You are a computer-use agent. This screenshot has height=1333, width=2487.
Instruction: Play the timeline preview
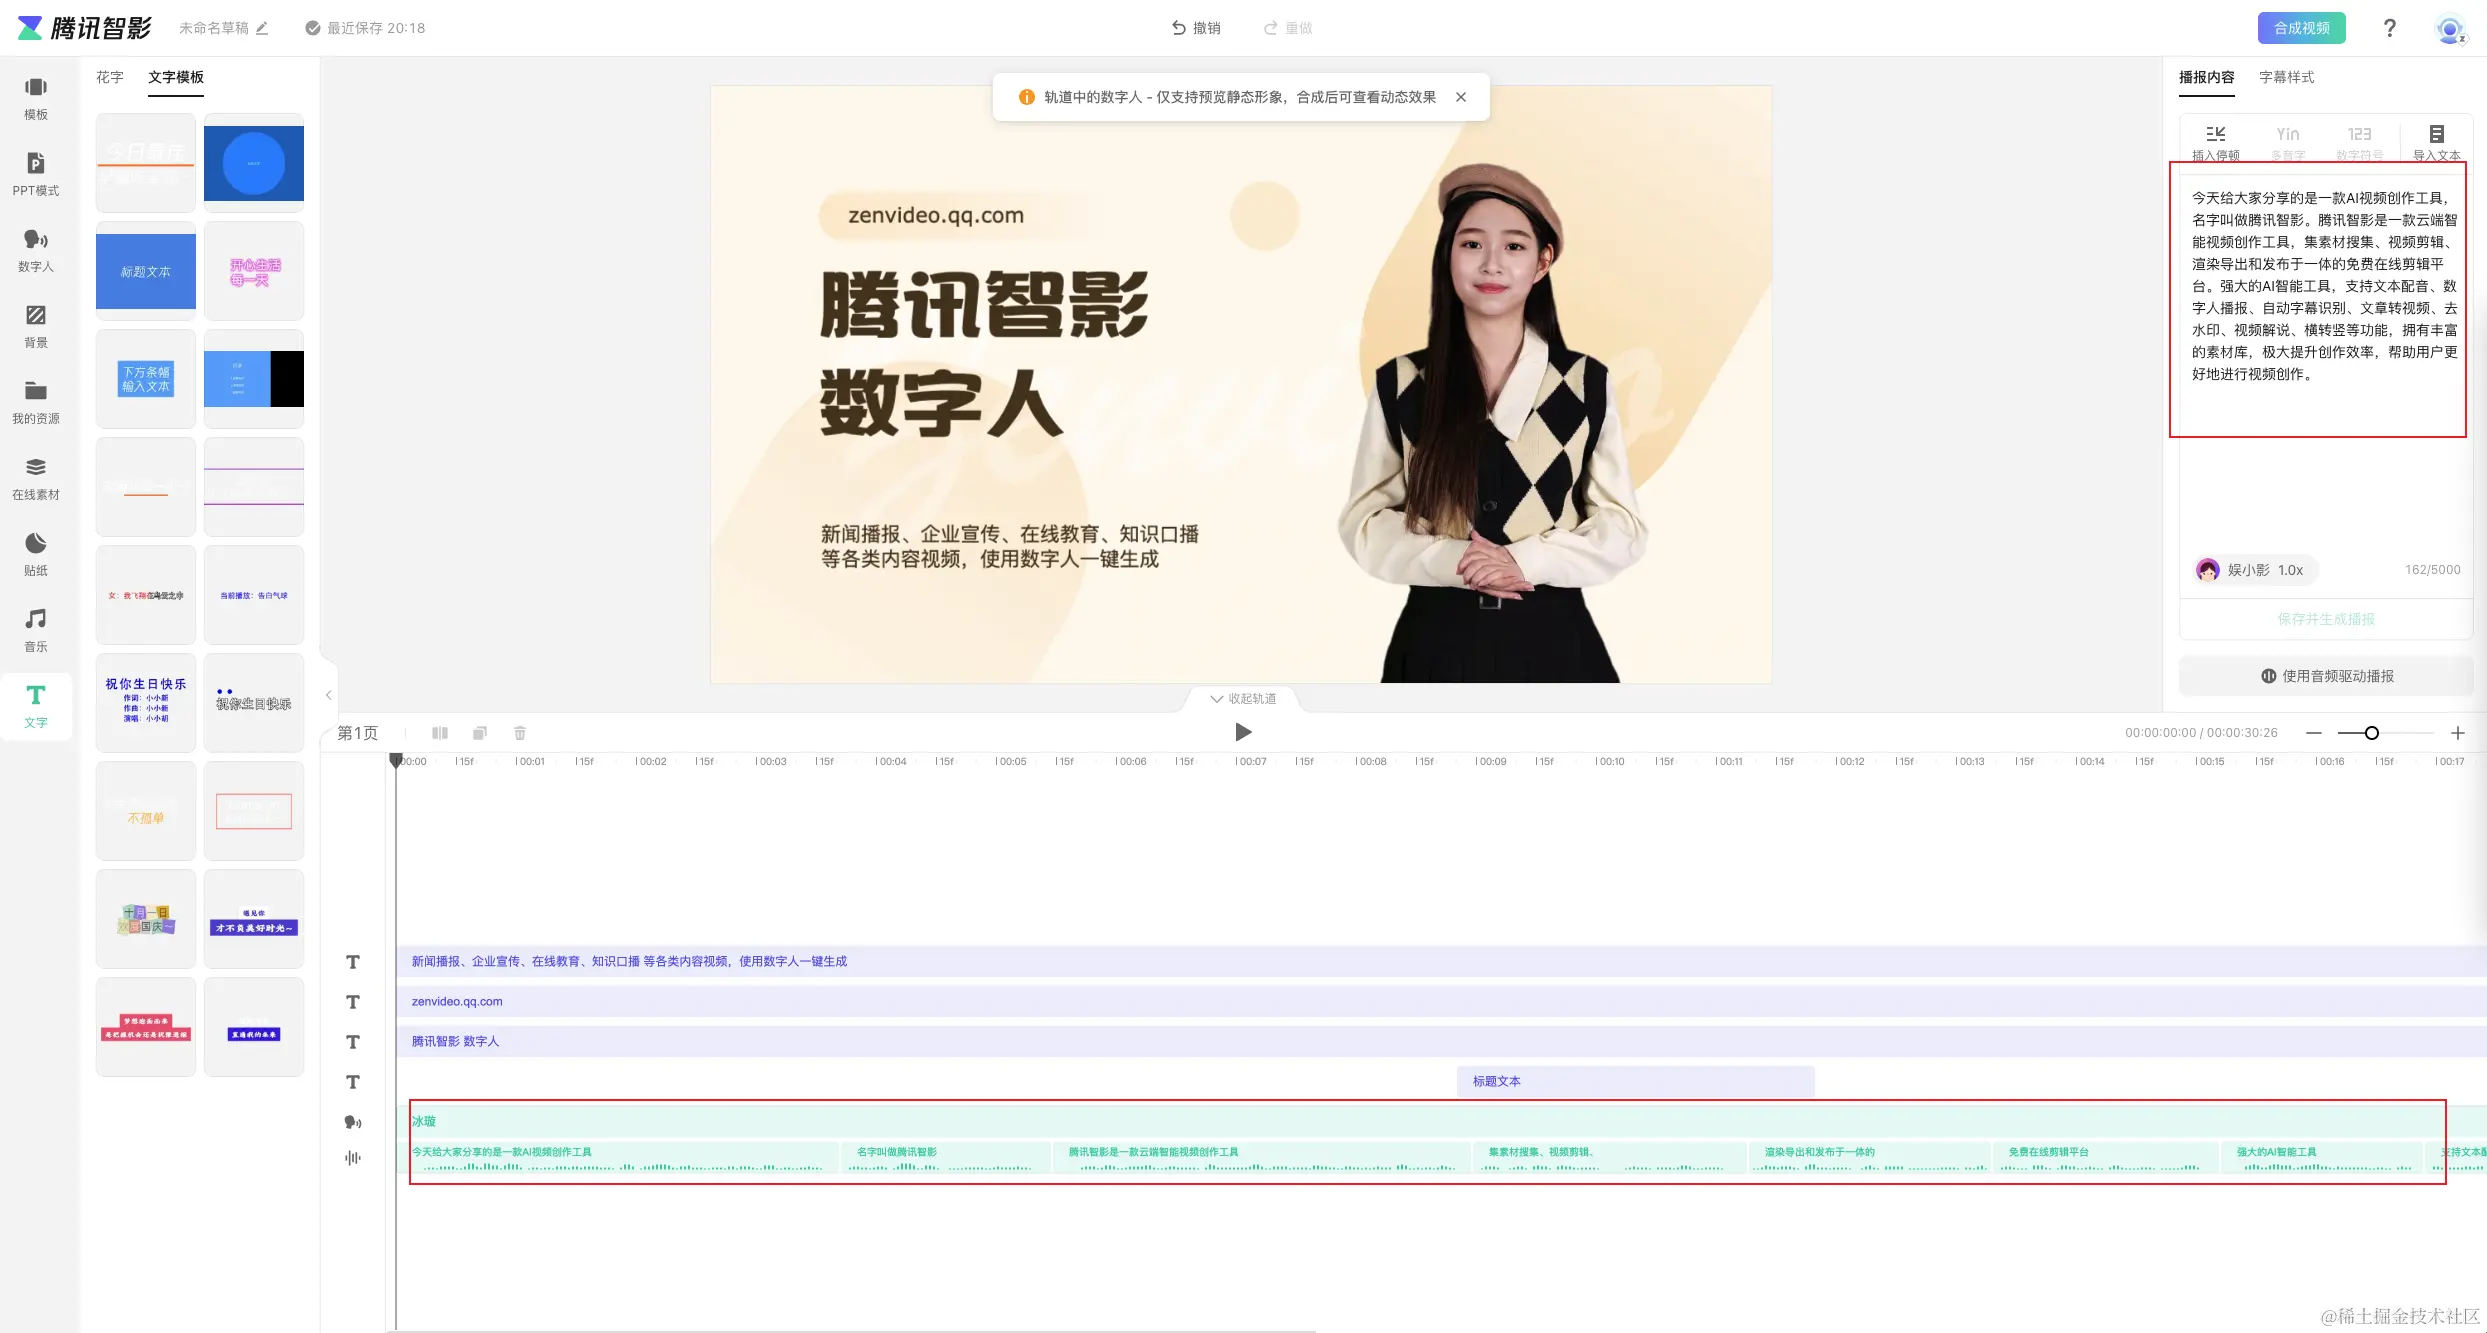tap(1243, 732)
